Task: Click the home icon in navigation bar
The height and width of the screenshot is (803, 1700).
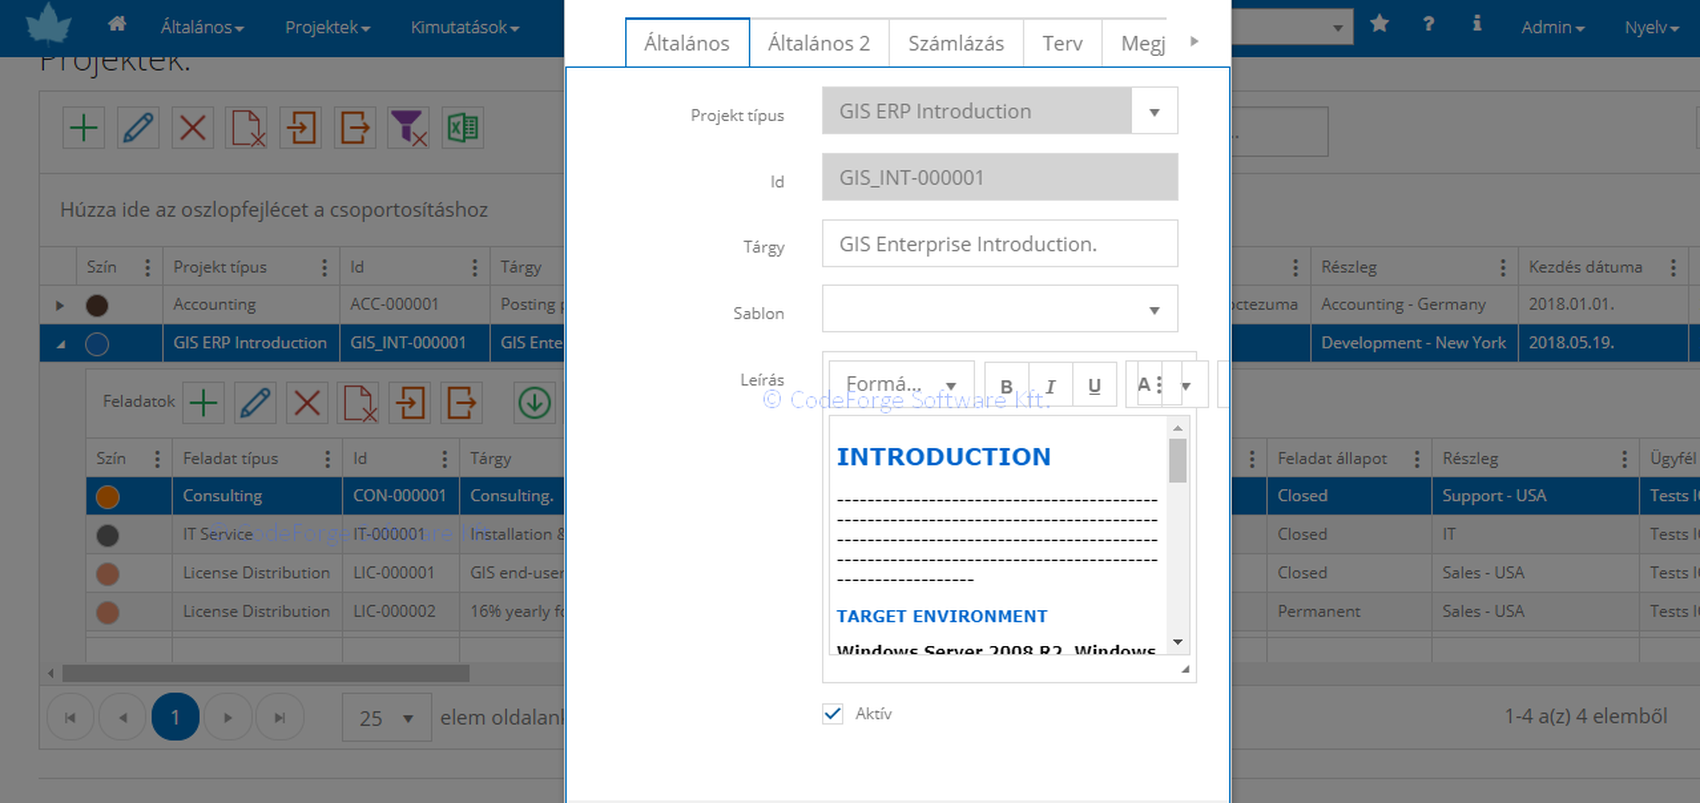Action: (x=117, y=24)
